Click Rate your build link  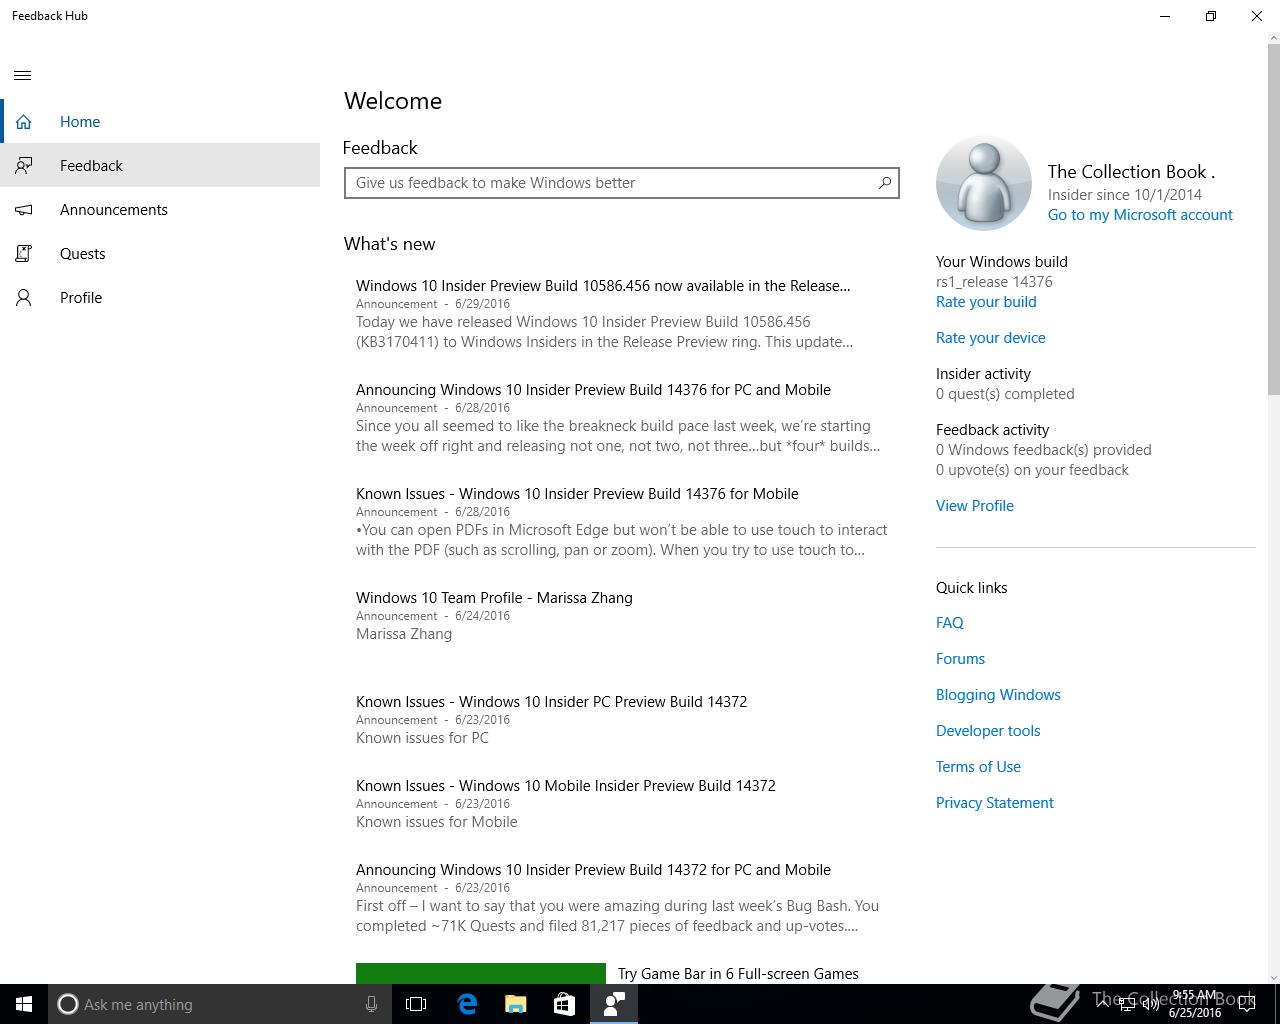[986, 302]
